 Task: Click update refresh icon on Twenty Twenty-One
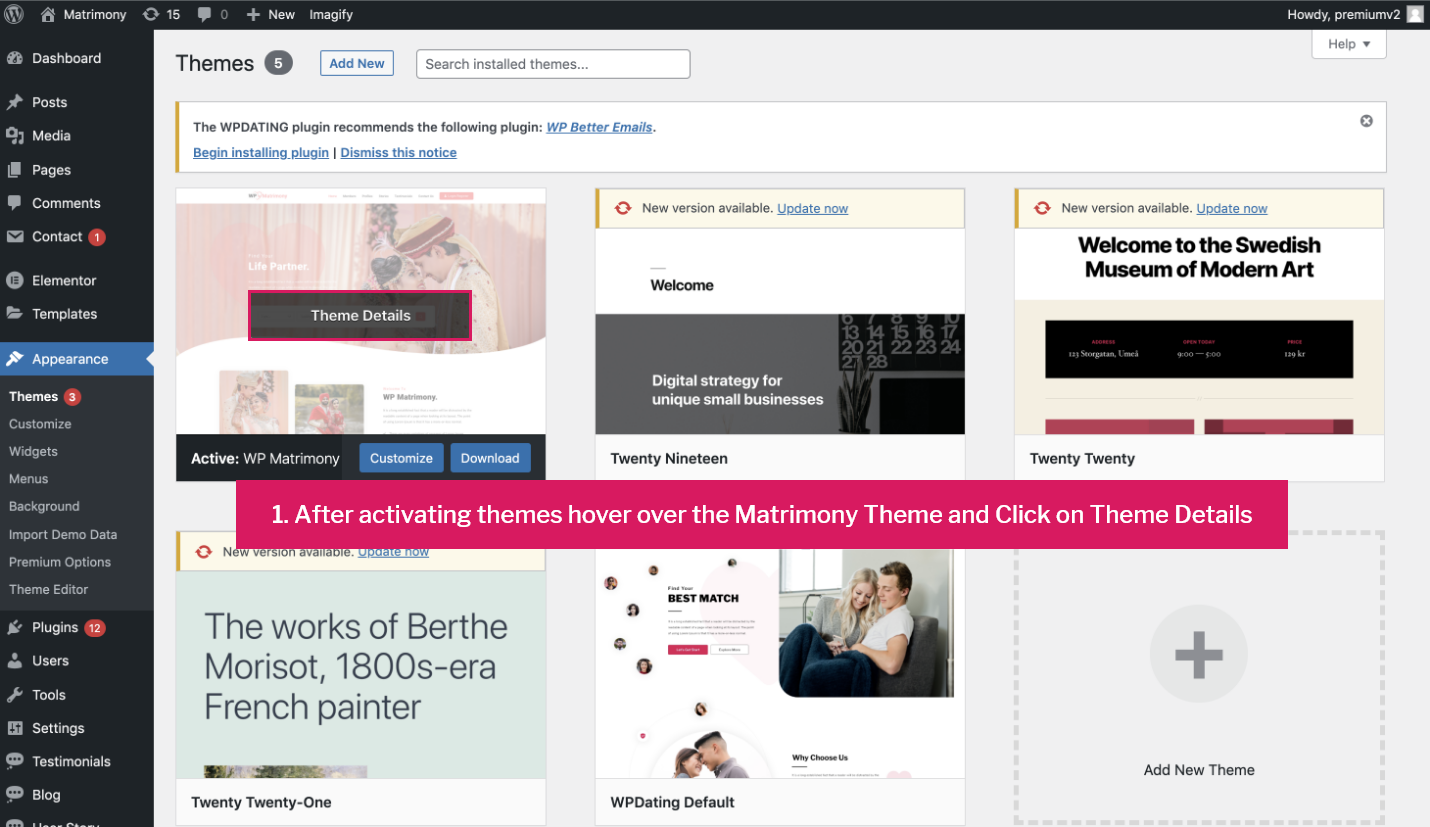tap(204, 551)
